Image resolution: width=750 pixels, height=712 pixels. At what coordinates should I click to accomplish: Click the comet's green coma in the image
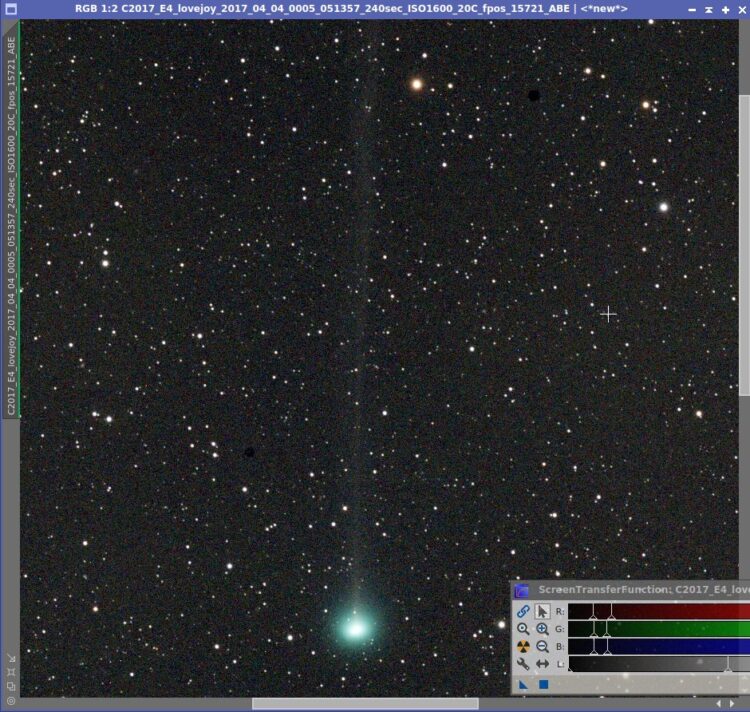[x=355, y=628]
